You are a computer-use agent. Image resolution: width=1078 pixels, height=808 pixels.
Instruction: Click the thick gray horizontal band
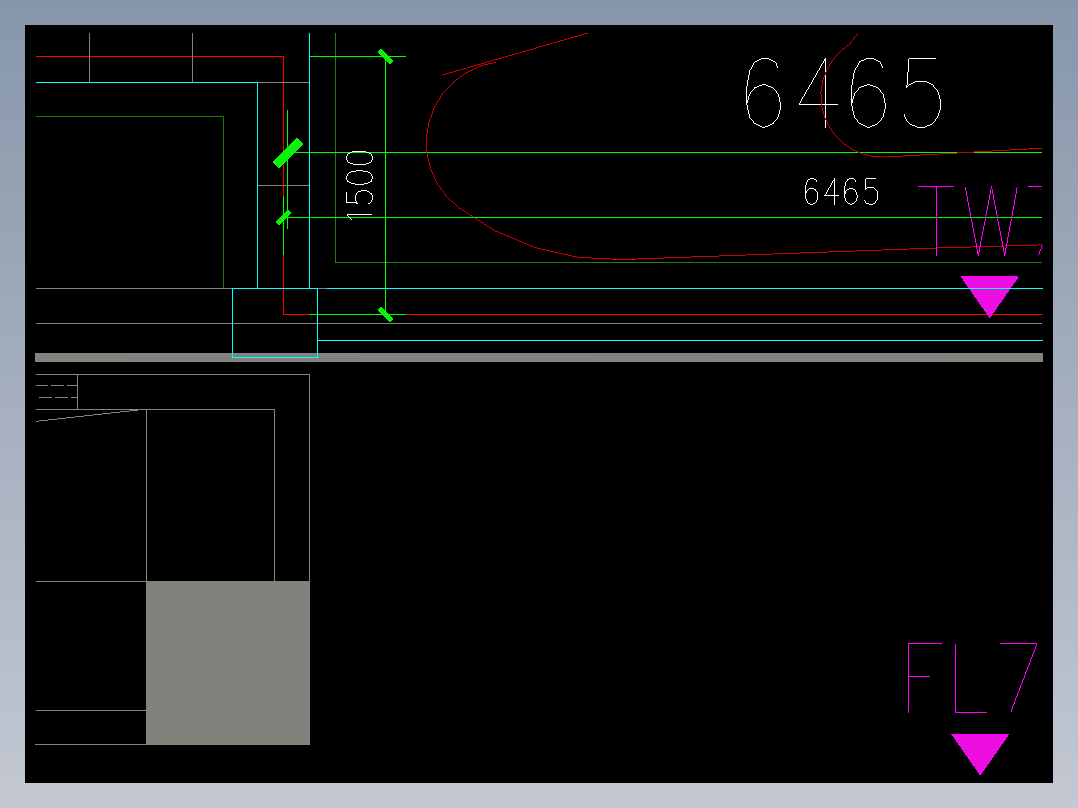click(539, 358)
